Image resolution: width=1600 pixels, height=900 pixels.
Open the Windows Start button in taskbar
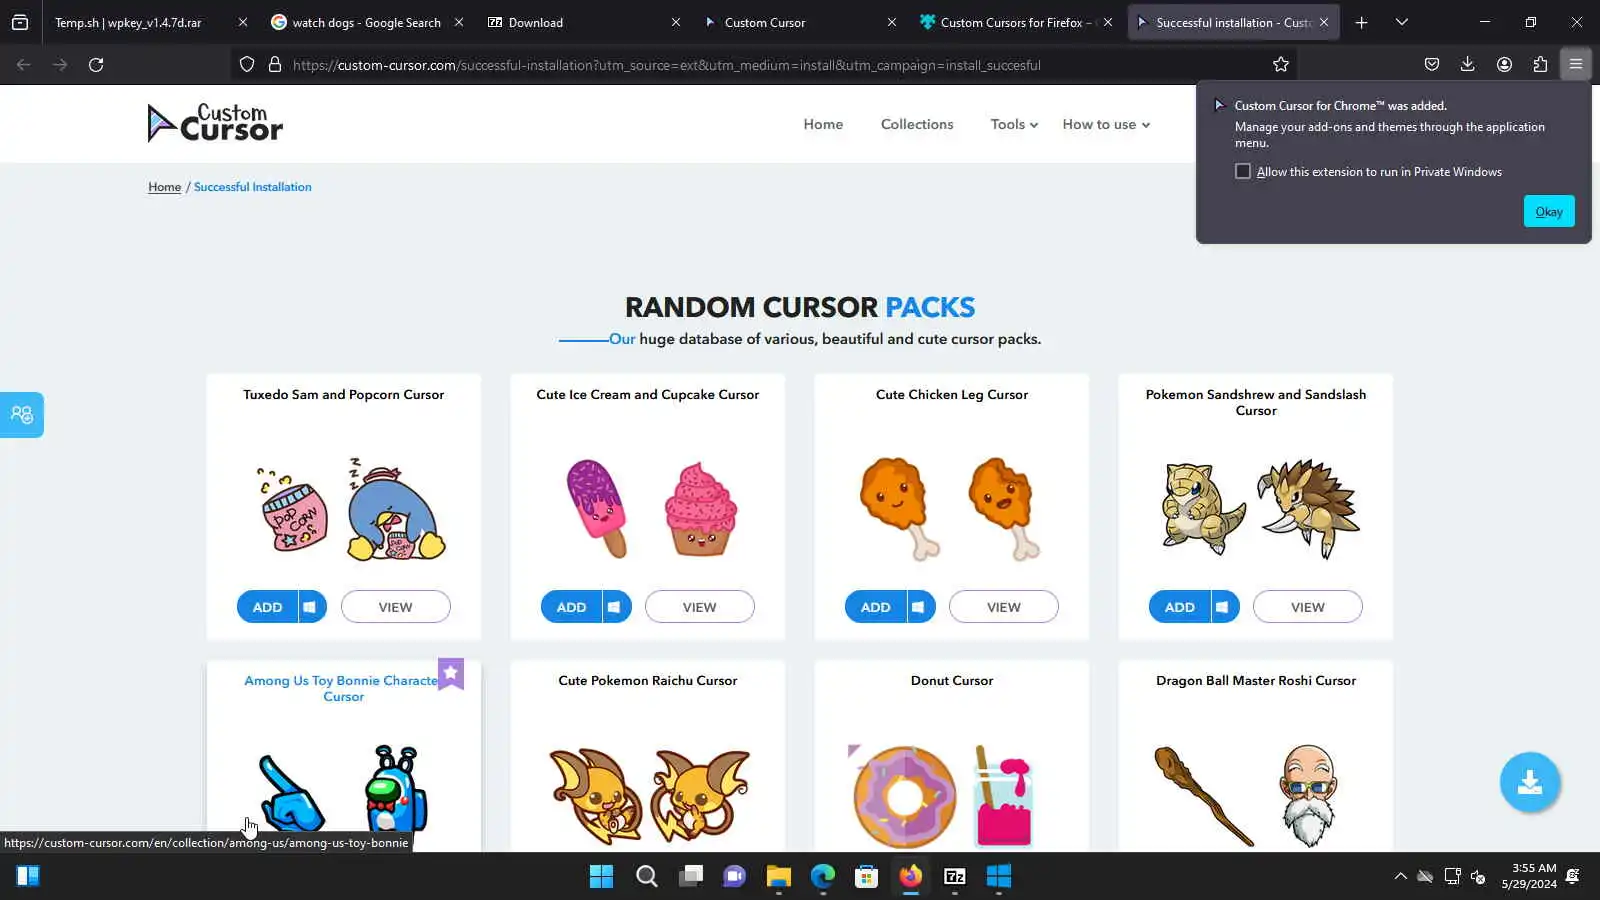tap(601, 876)
